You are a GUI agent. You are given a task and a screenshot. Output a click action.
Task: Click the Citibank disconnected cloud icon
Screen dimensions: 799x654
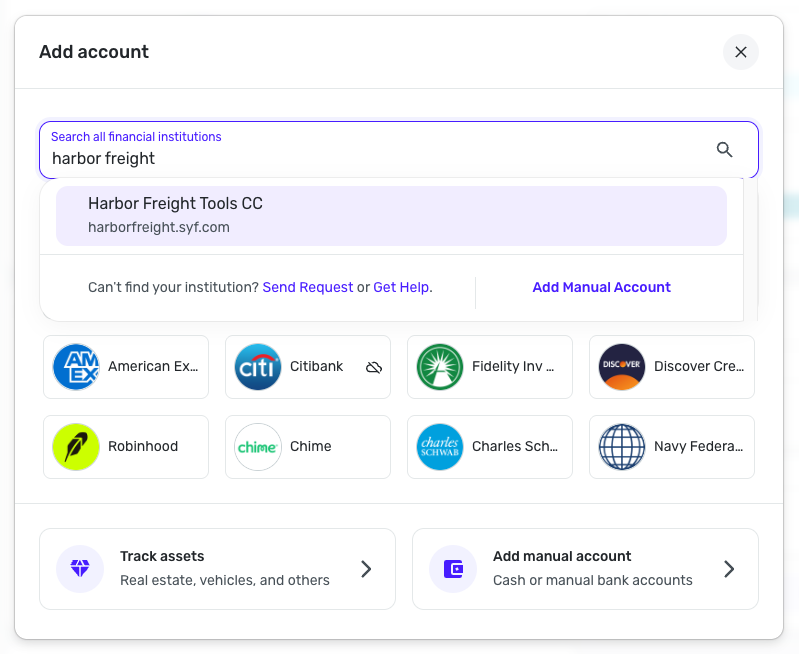pyautogui.click(x=374, y=367)
